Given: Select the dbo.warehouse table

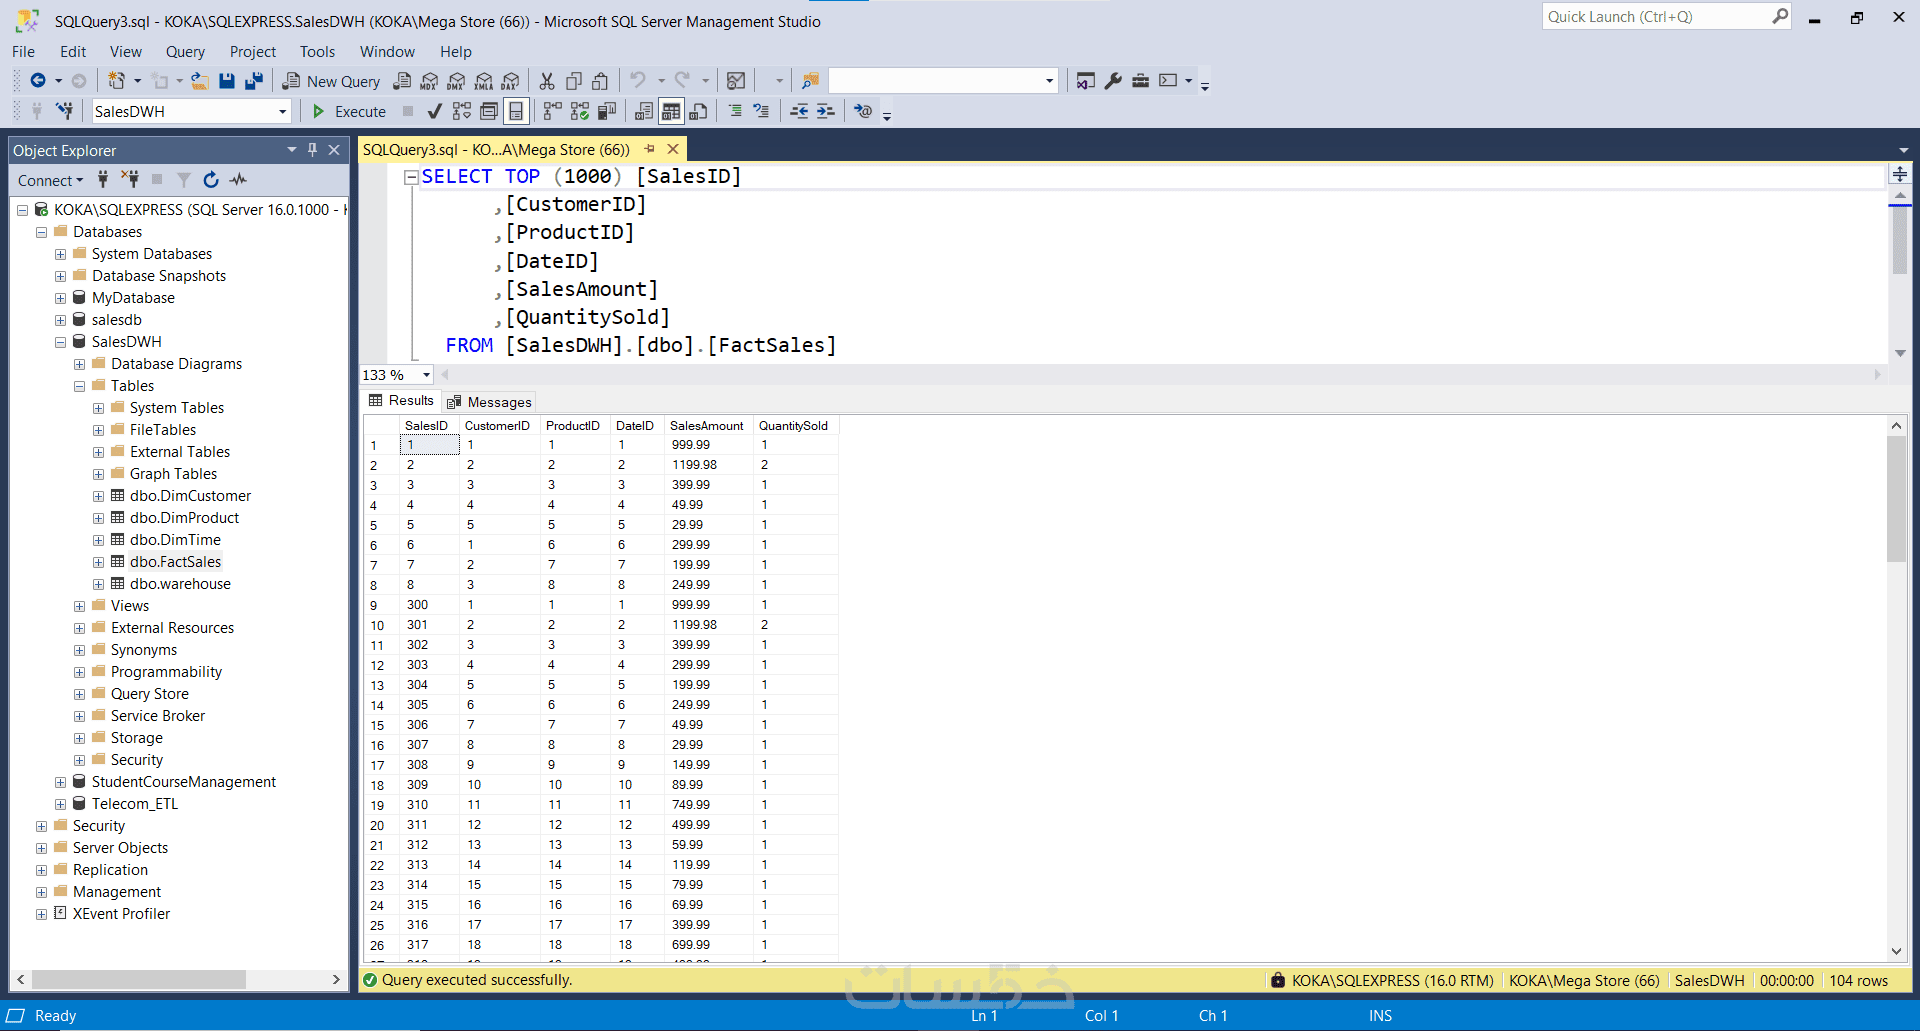Looking at the screenshot, I should 180,584.
